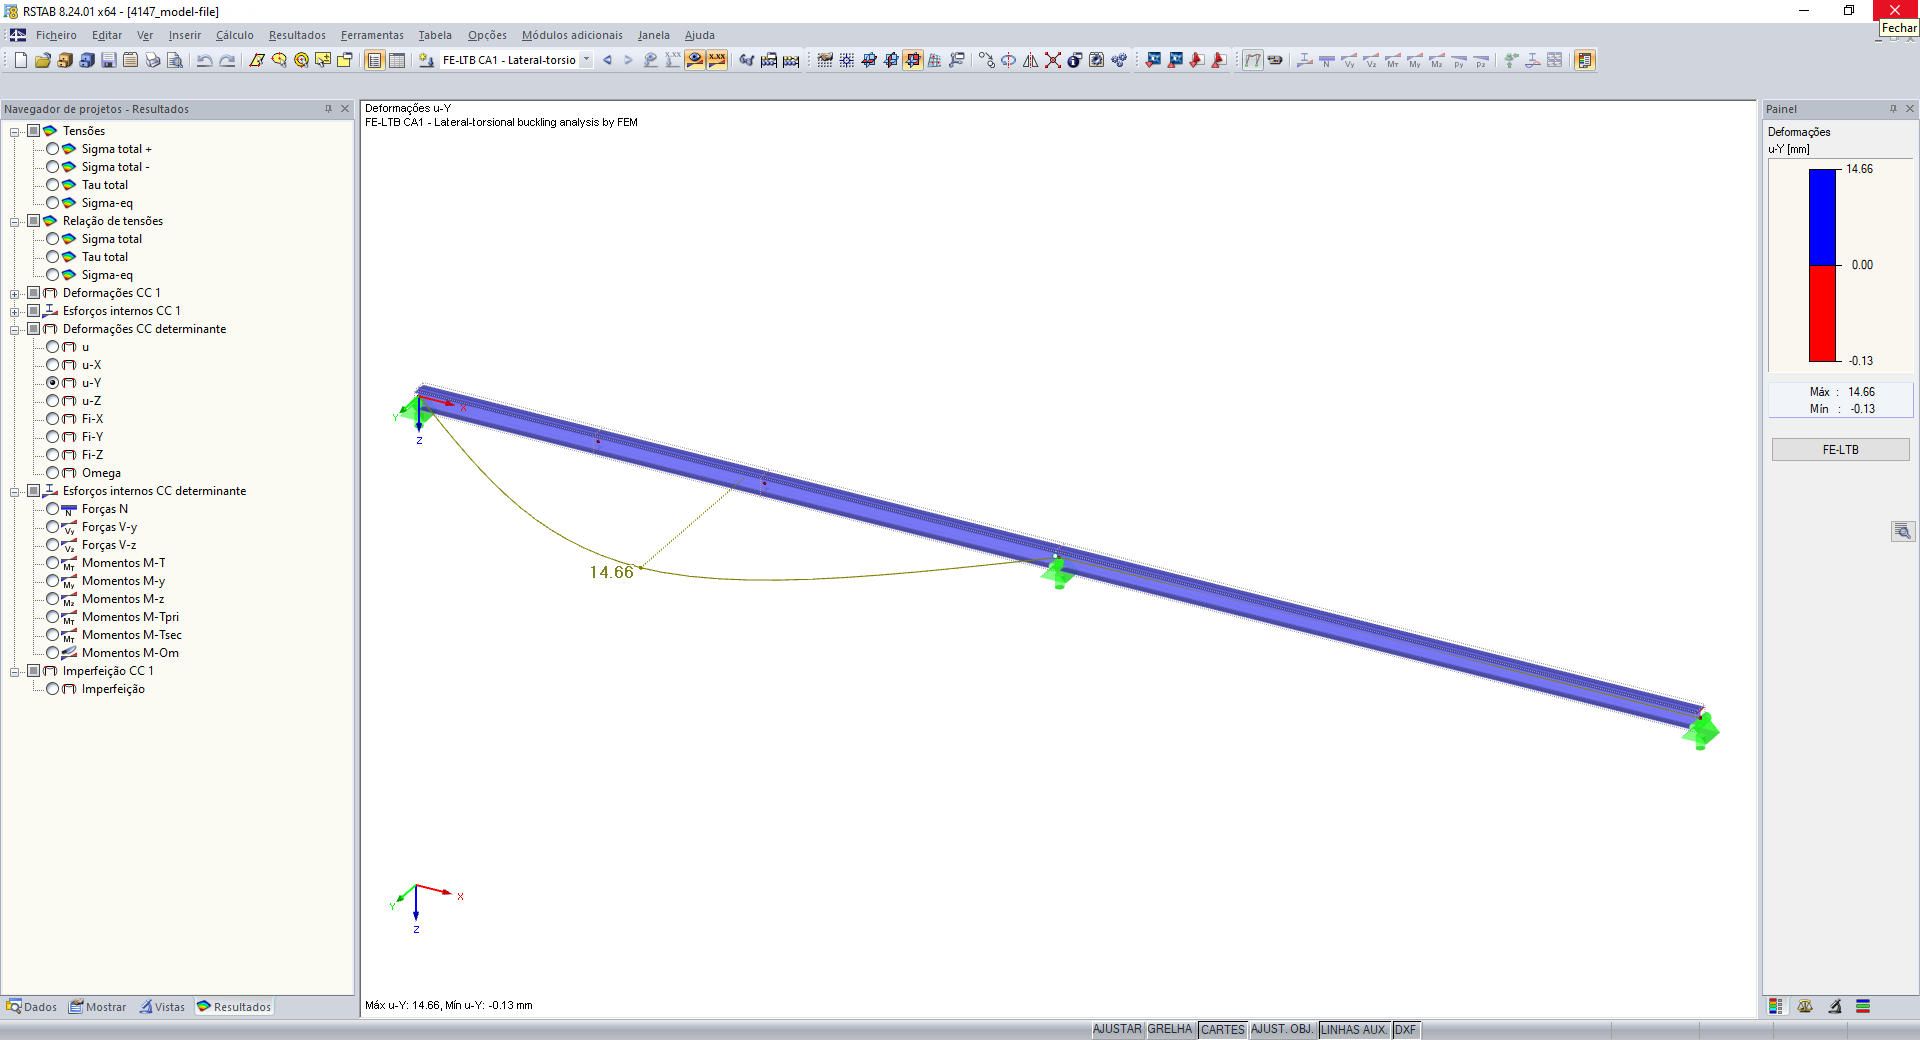Open the Cálculo menu
The width and height of the screenshot is (1920, 1040).
(x=235, y=35)
